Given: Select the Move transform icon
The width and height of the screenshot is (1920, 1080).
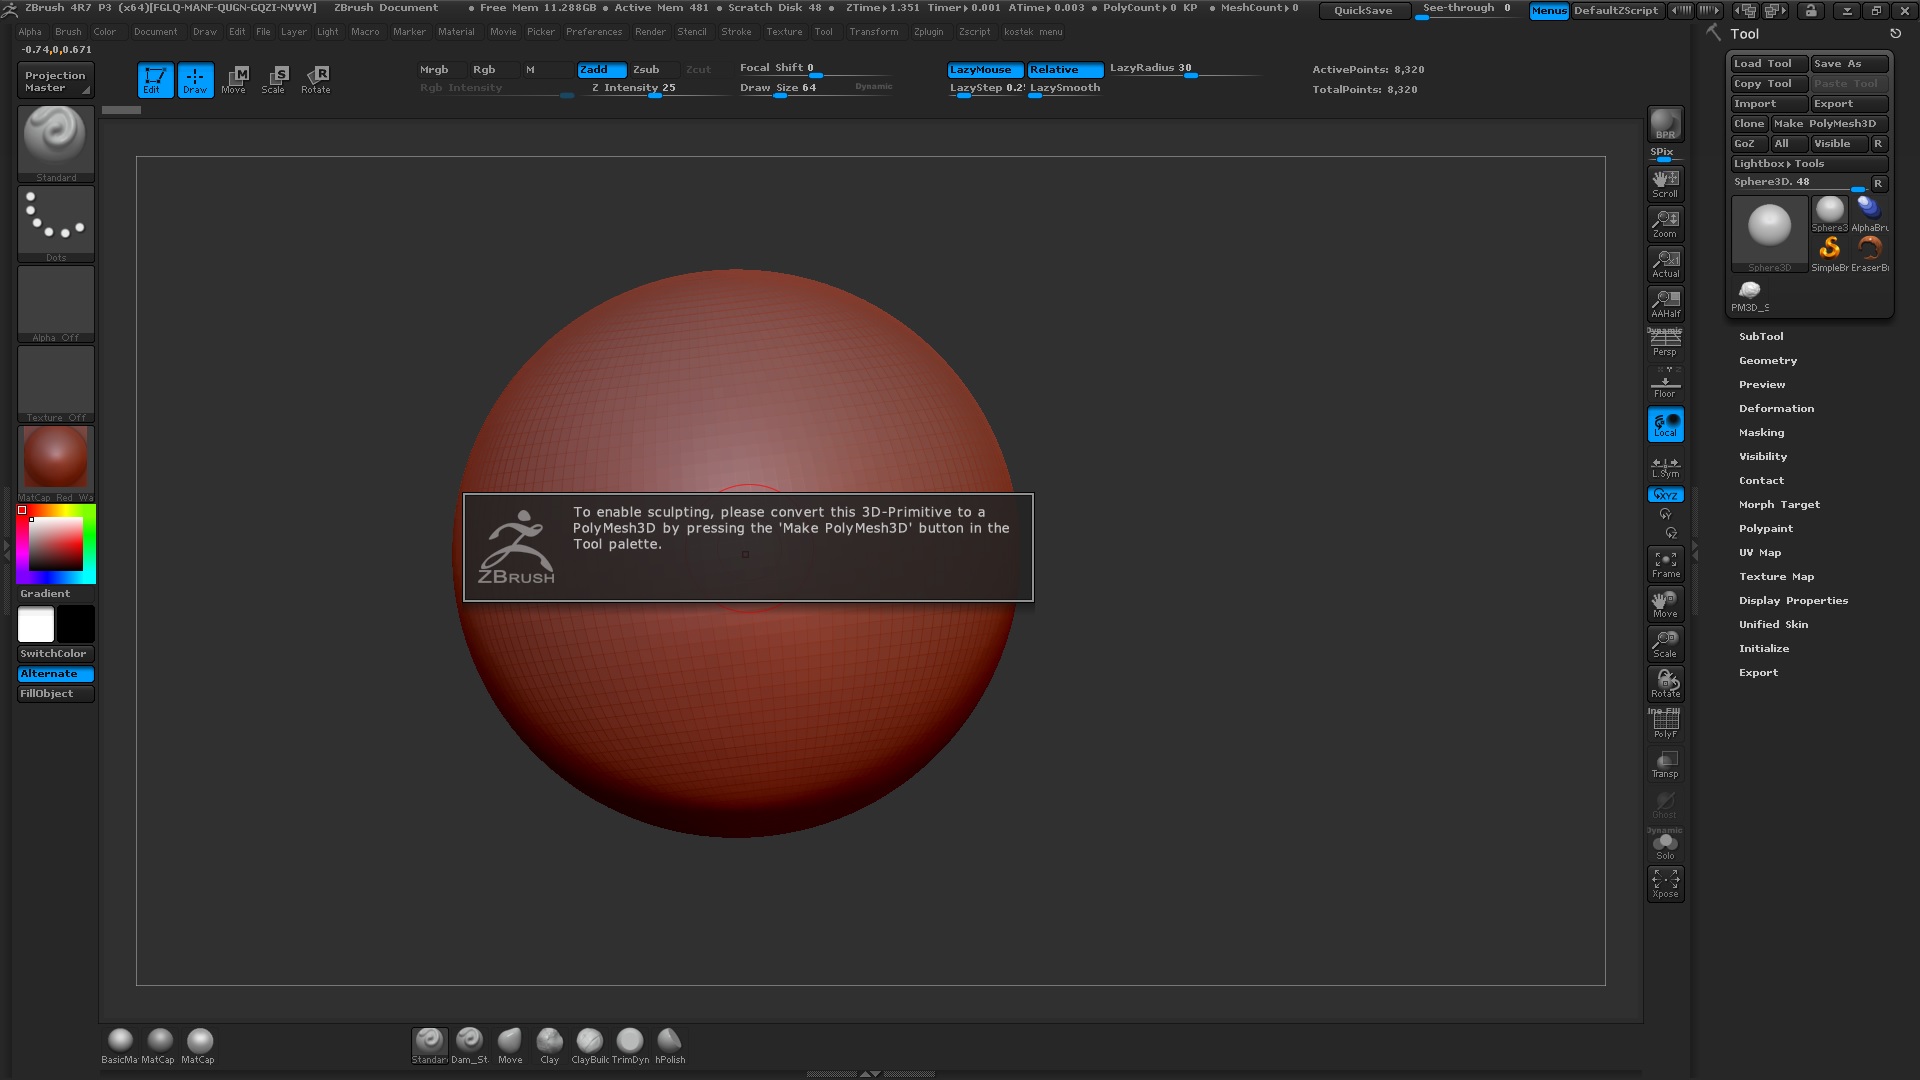Looking at the screenshot, I should click(x=234, y=80).
